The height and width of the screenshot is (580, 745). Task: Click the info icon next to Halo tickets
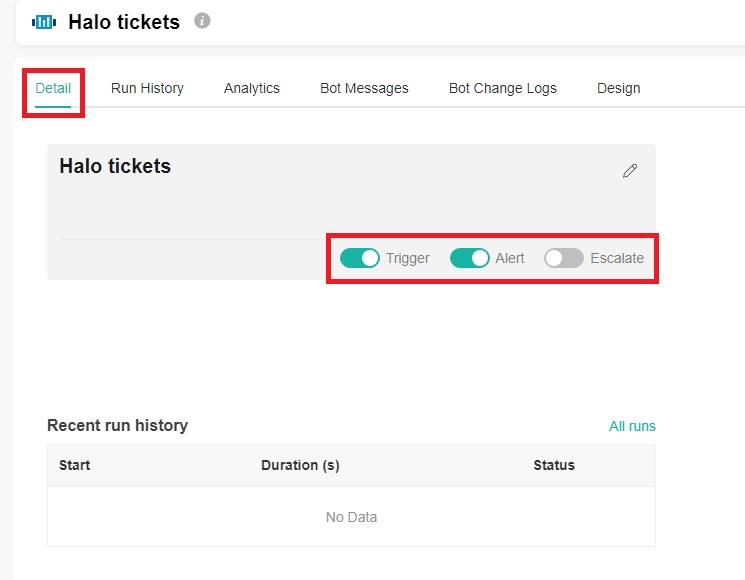tap(202, 20)
